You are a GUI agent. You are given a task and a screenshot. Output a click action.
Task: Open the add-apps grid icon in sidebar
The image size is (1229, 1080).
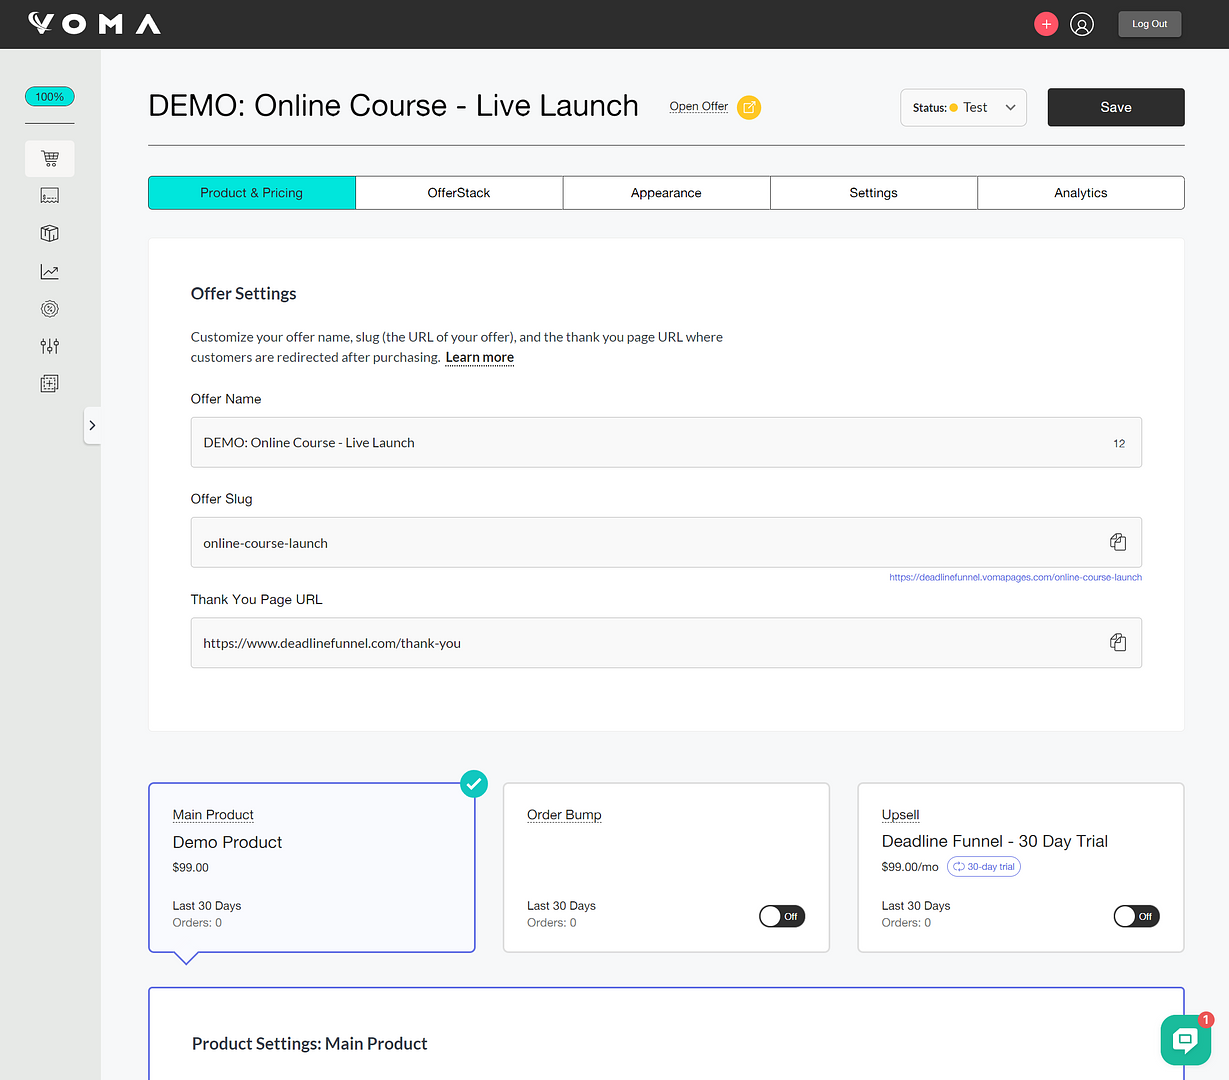tap(50, 383)
